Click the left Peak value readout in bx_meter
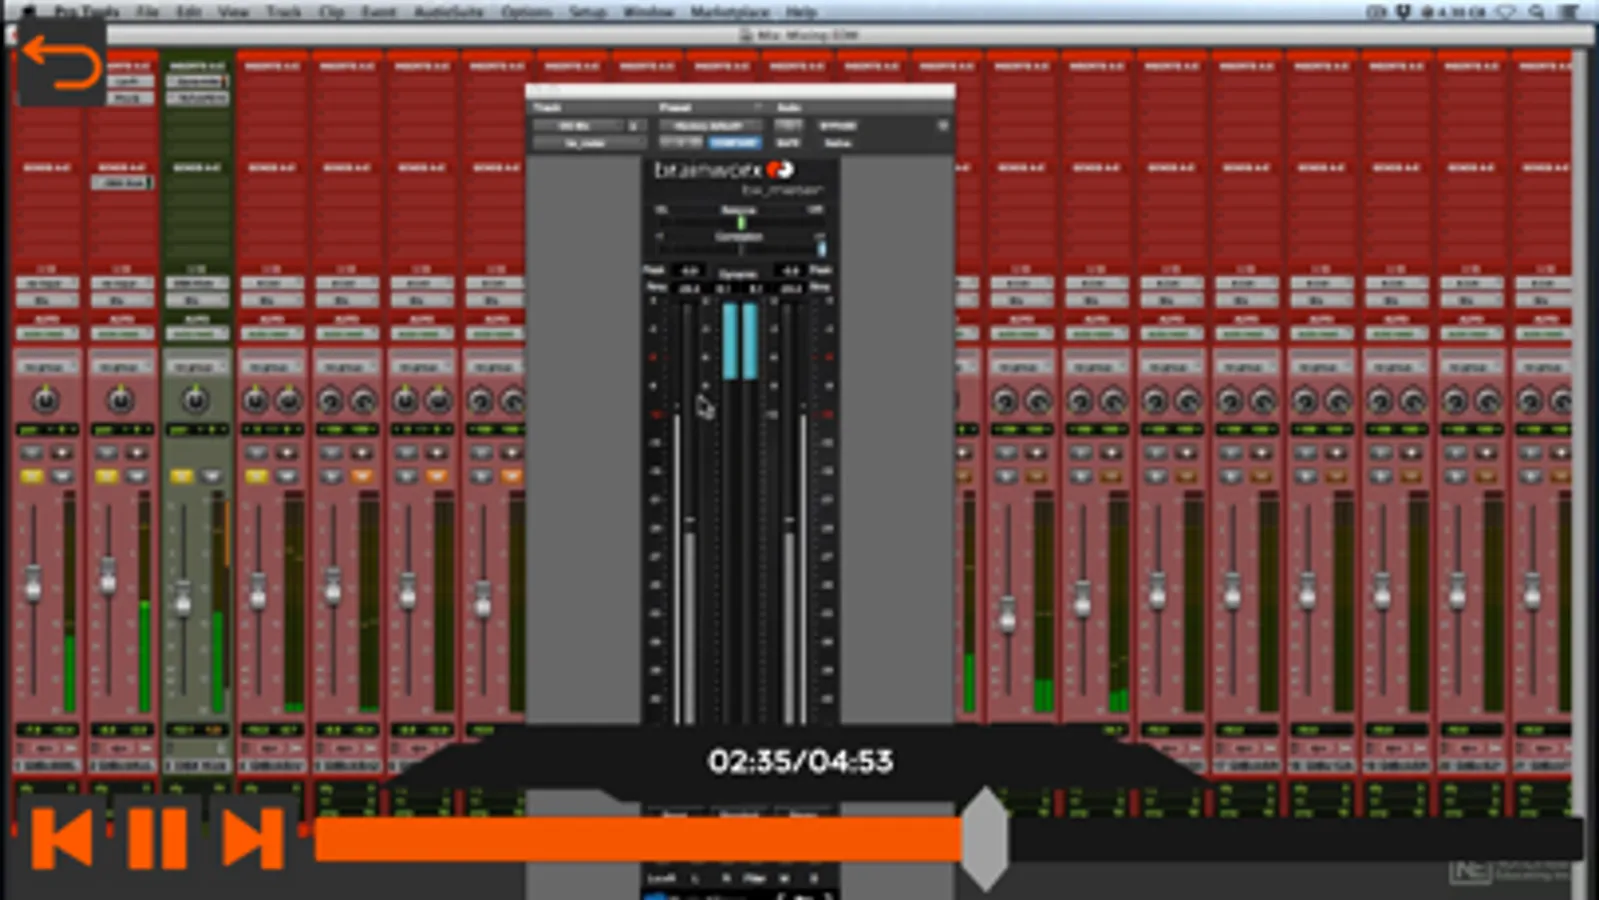 coord(690,270)
